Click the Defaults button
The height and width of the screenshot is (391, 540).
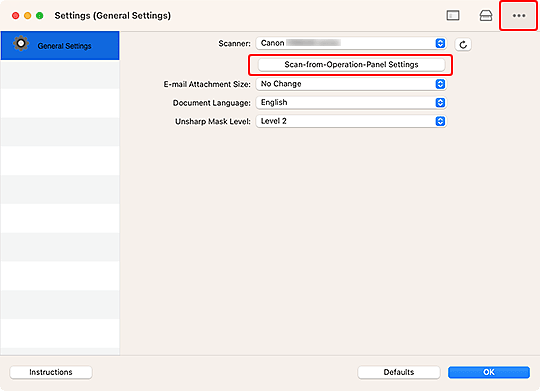pyautogui.click(x=399, y=372)
